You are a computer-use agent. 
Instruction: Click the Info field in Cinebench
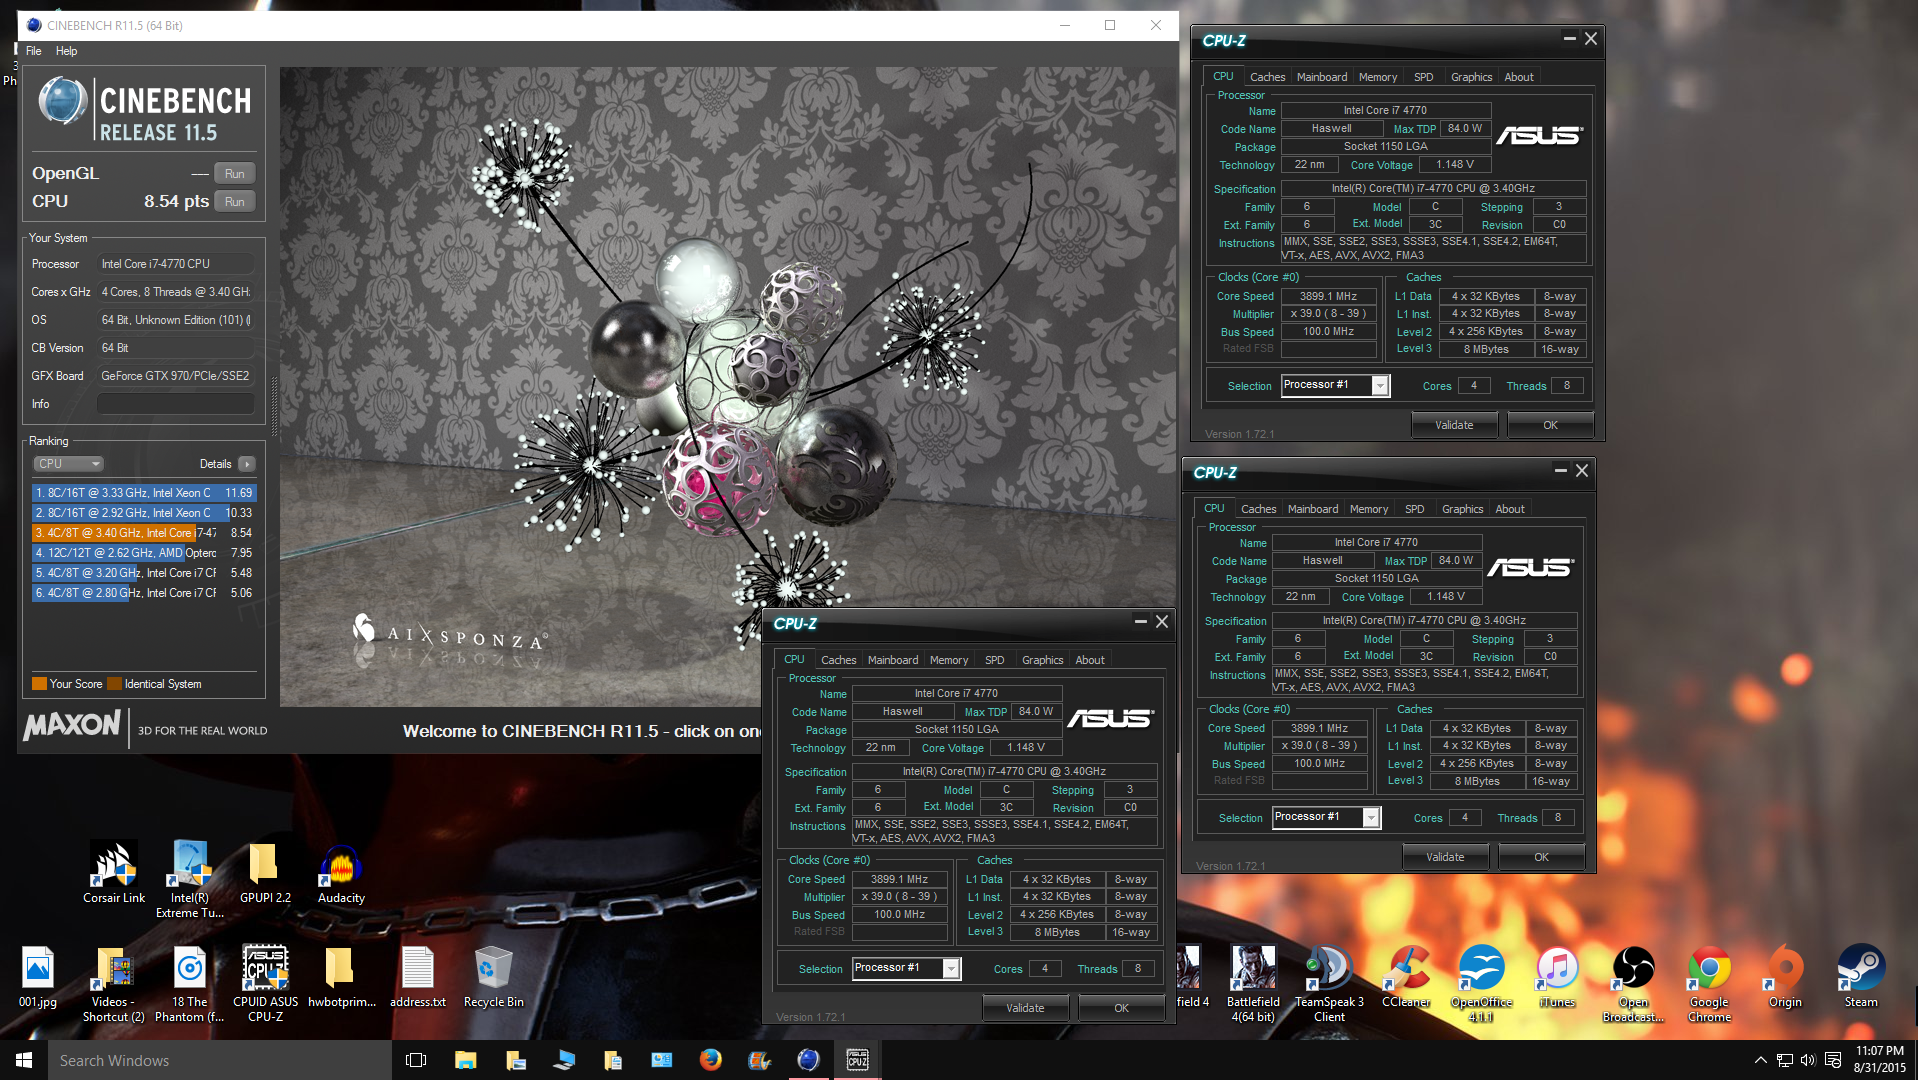(x=175, y=404)
